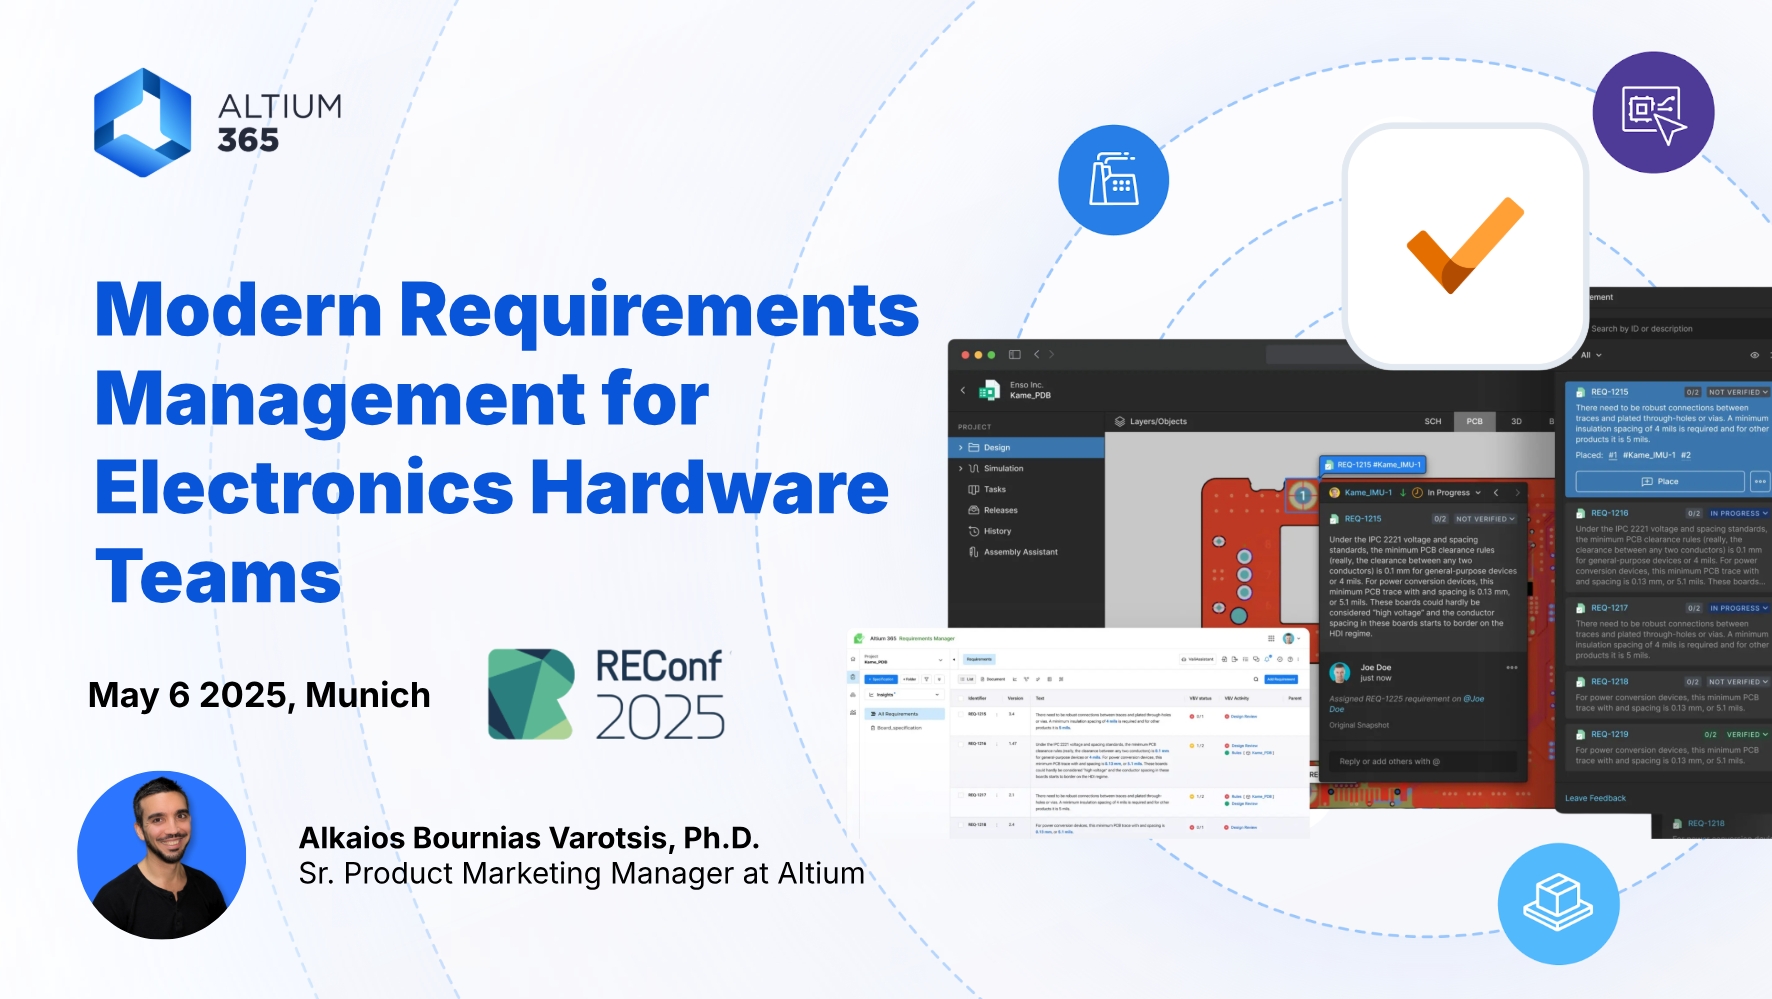Click the Search by ID or description field
The image size is (1772, 999).
[1642, 329]
